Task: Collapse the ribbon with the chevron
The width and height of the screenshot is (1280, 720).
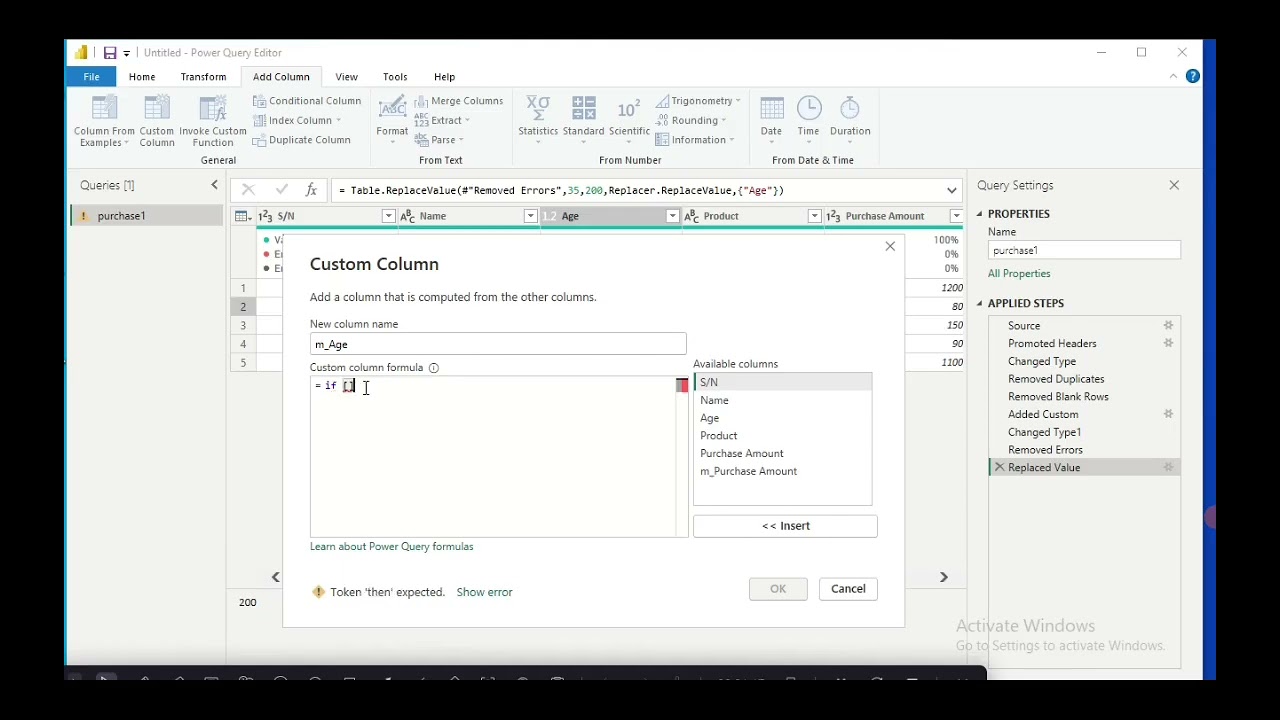Action: (x=1173, y=76)
